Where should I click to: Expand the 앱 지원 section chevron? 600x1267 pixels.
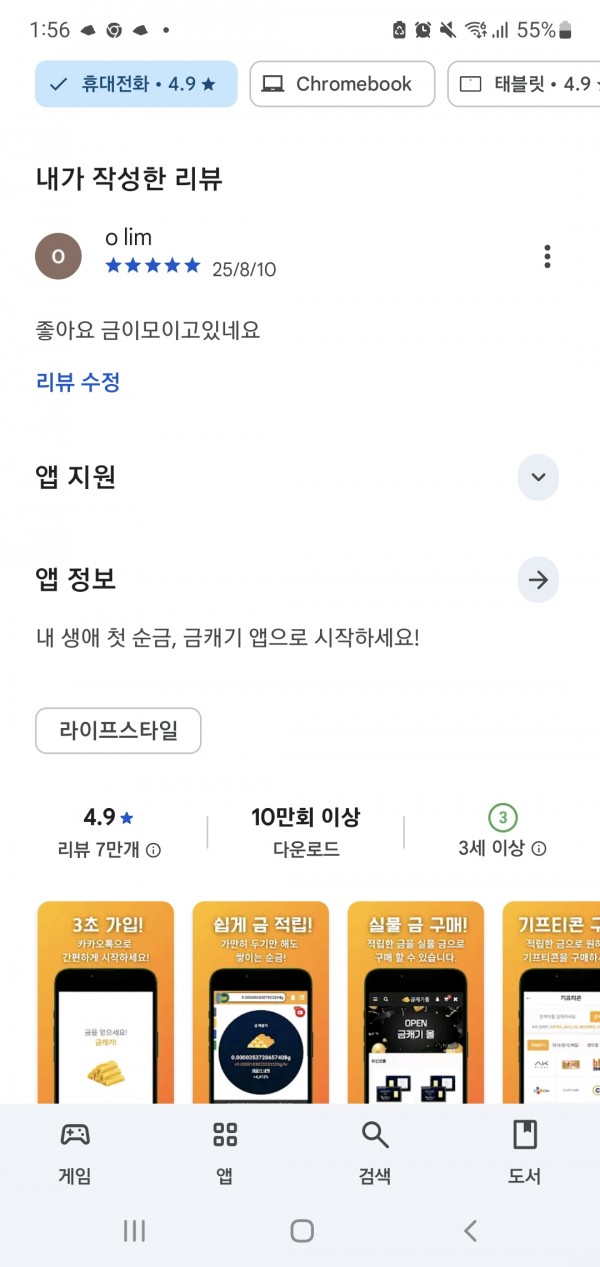[538, 477]
